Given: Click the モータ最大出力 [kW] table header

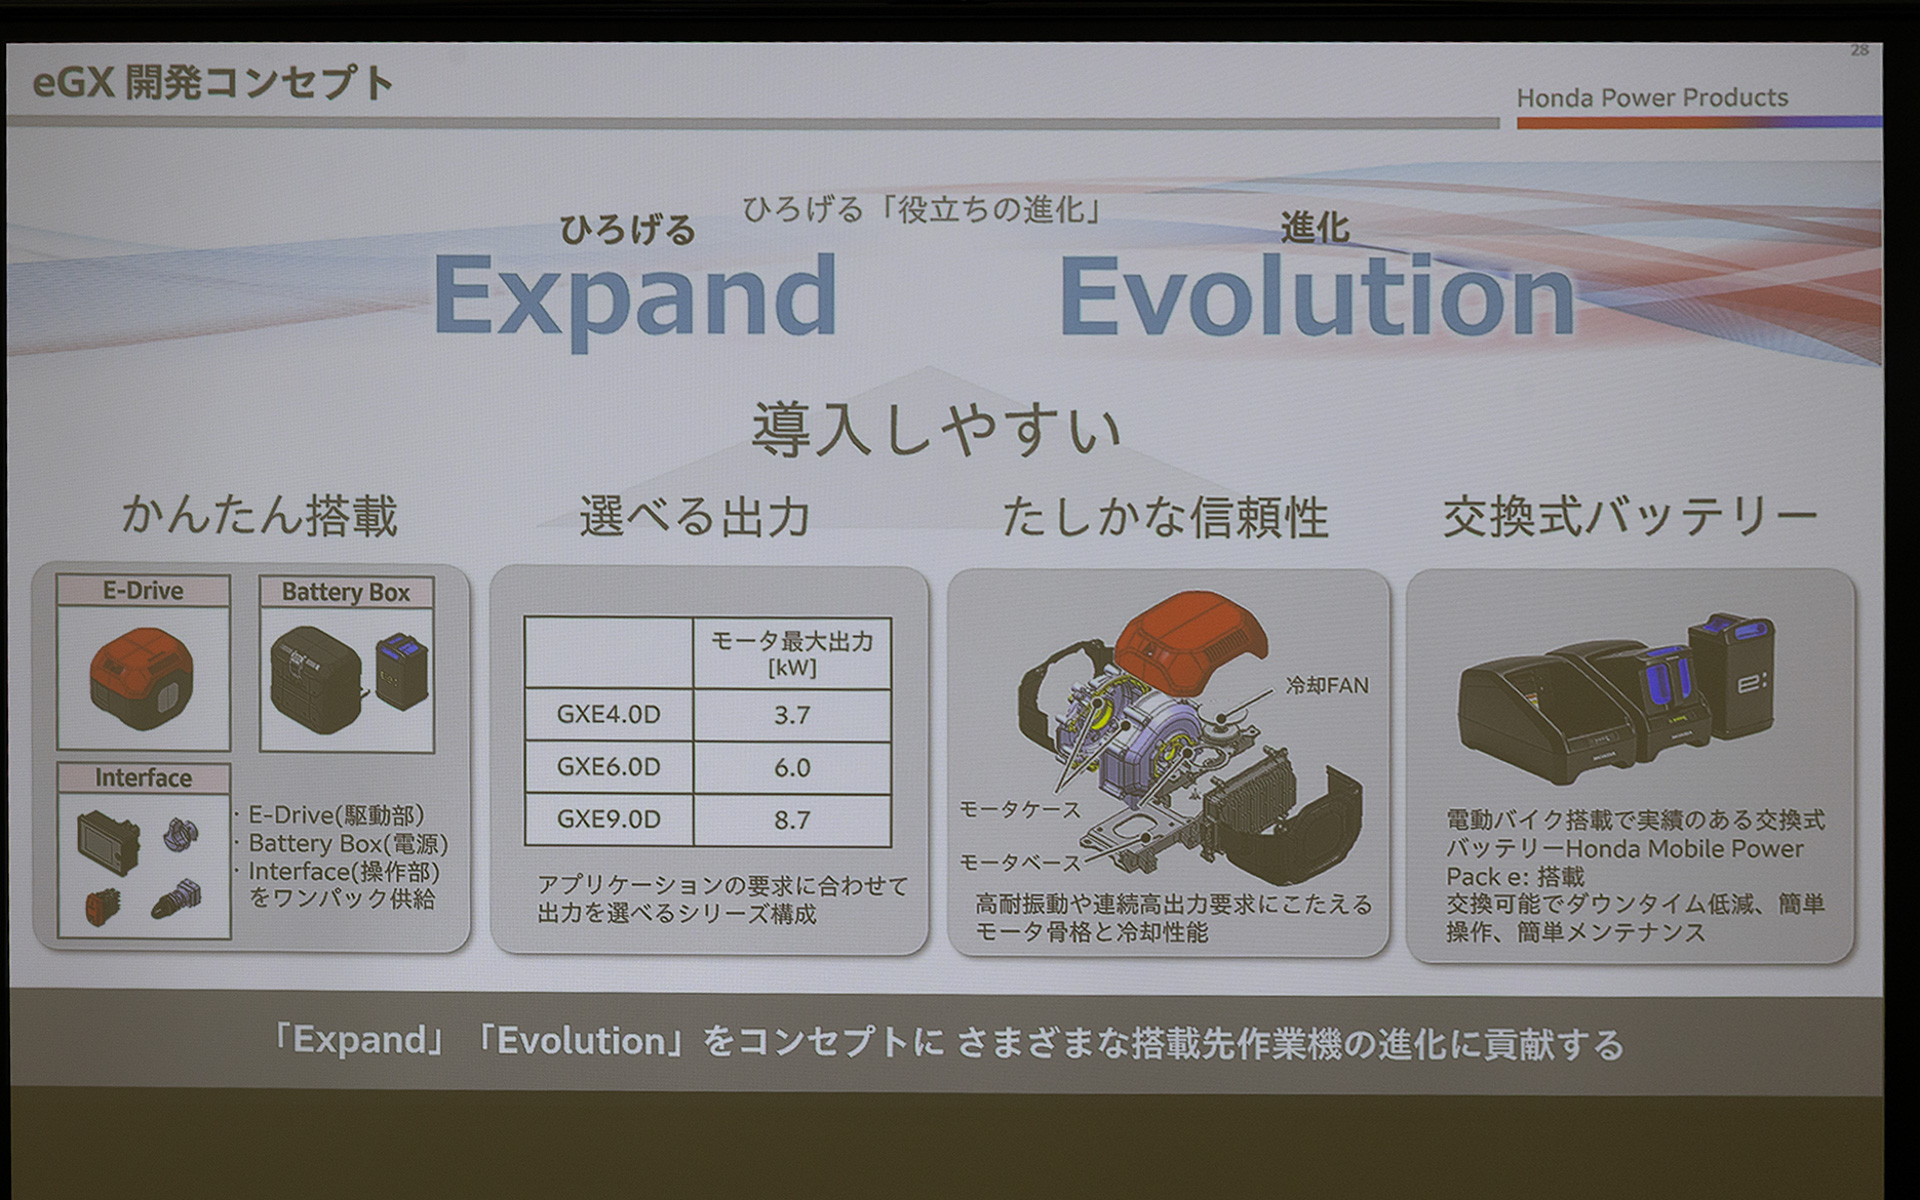Looking at the screenshot, I should point(792,653).
